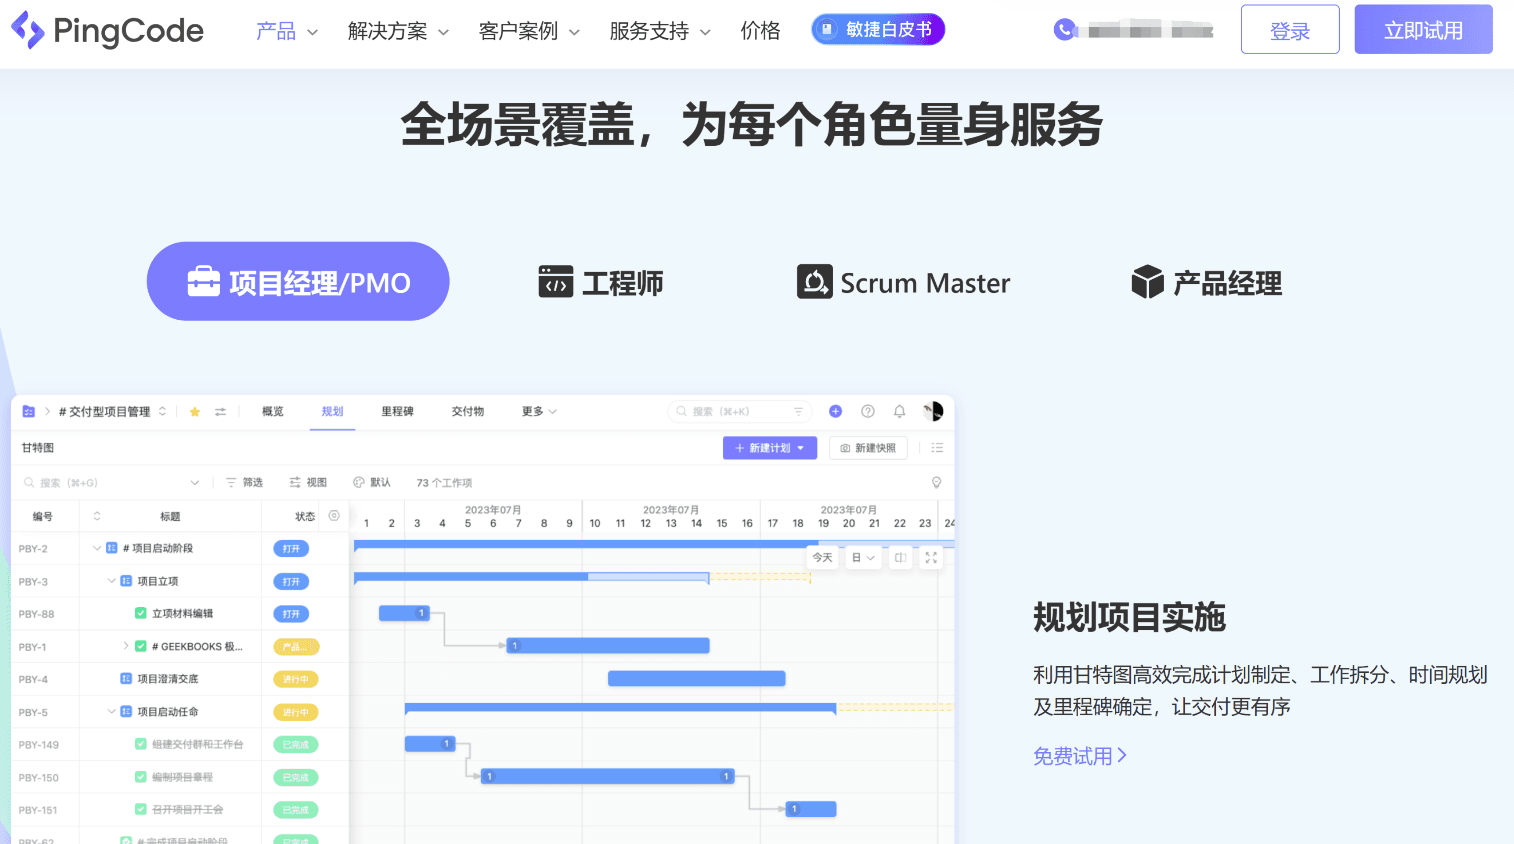
Task: Click the PingCode logo
Action: tap(107, 30)
